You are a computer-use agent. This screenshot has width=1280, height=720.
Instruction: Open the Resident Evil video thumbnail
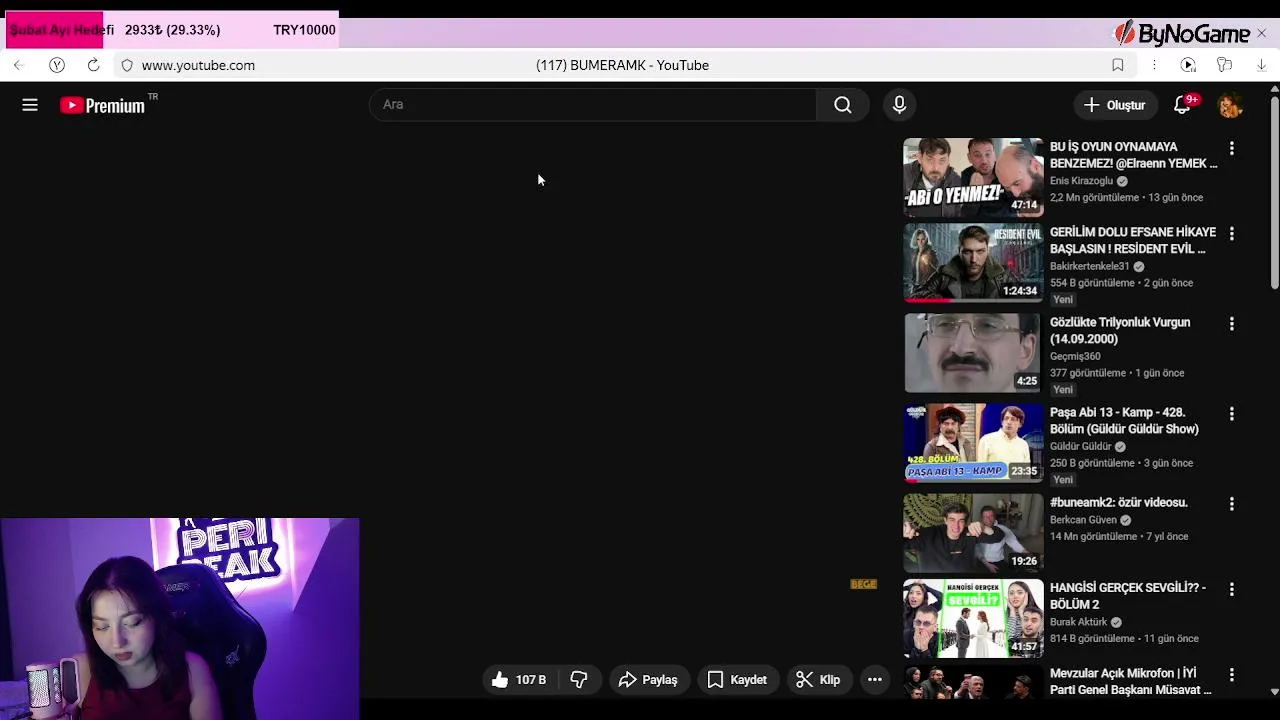(973, 263)
